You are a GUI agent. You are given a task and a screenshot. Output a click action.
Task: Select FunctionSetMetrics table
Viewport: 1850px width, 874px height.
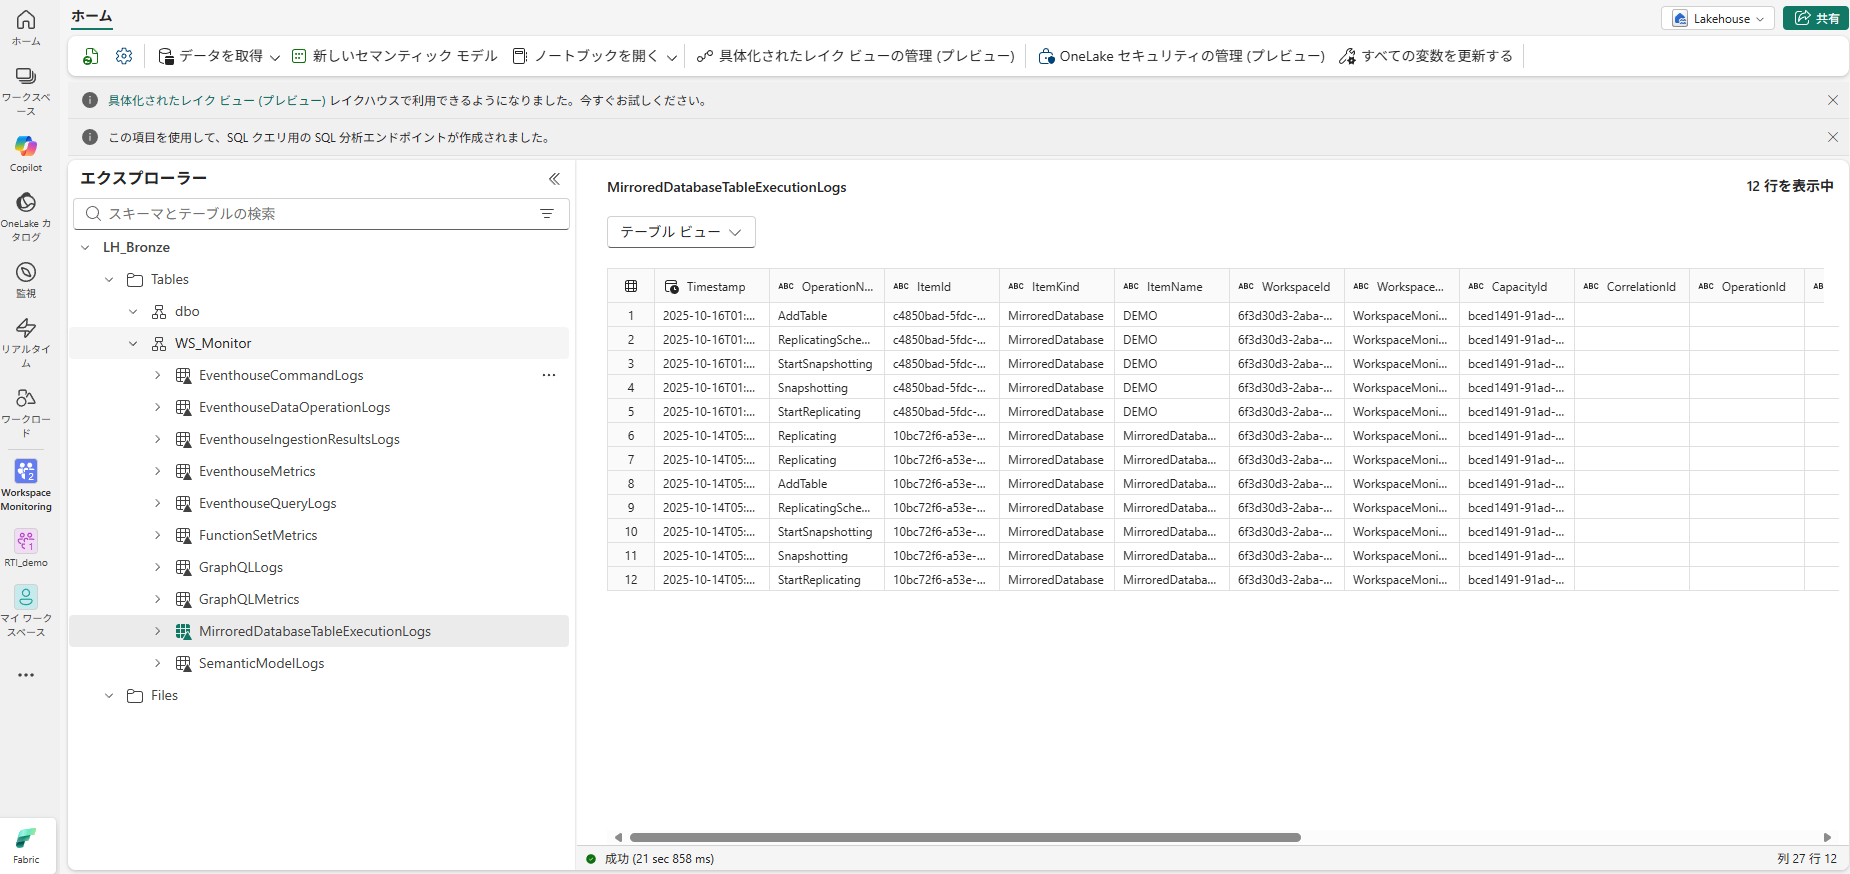coord(258,535)
